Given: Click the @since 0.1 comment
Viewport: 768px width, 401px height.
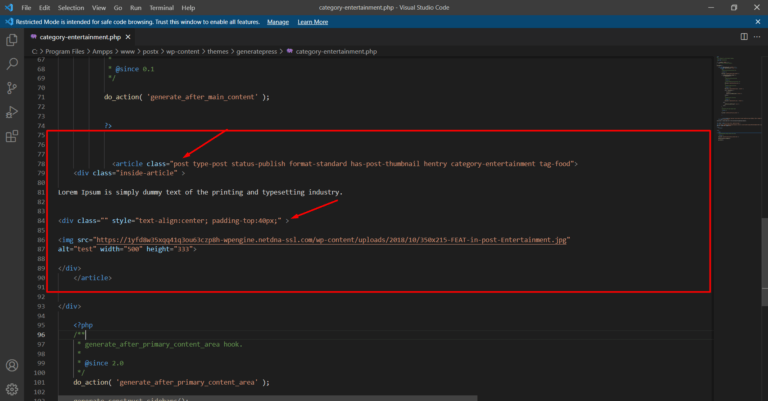Looking at the screenshot, I should pyautogui.click(x=135, y=69).
